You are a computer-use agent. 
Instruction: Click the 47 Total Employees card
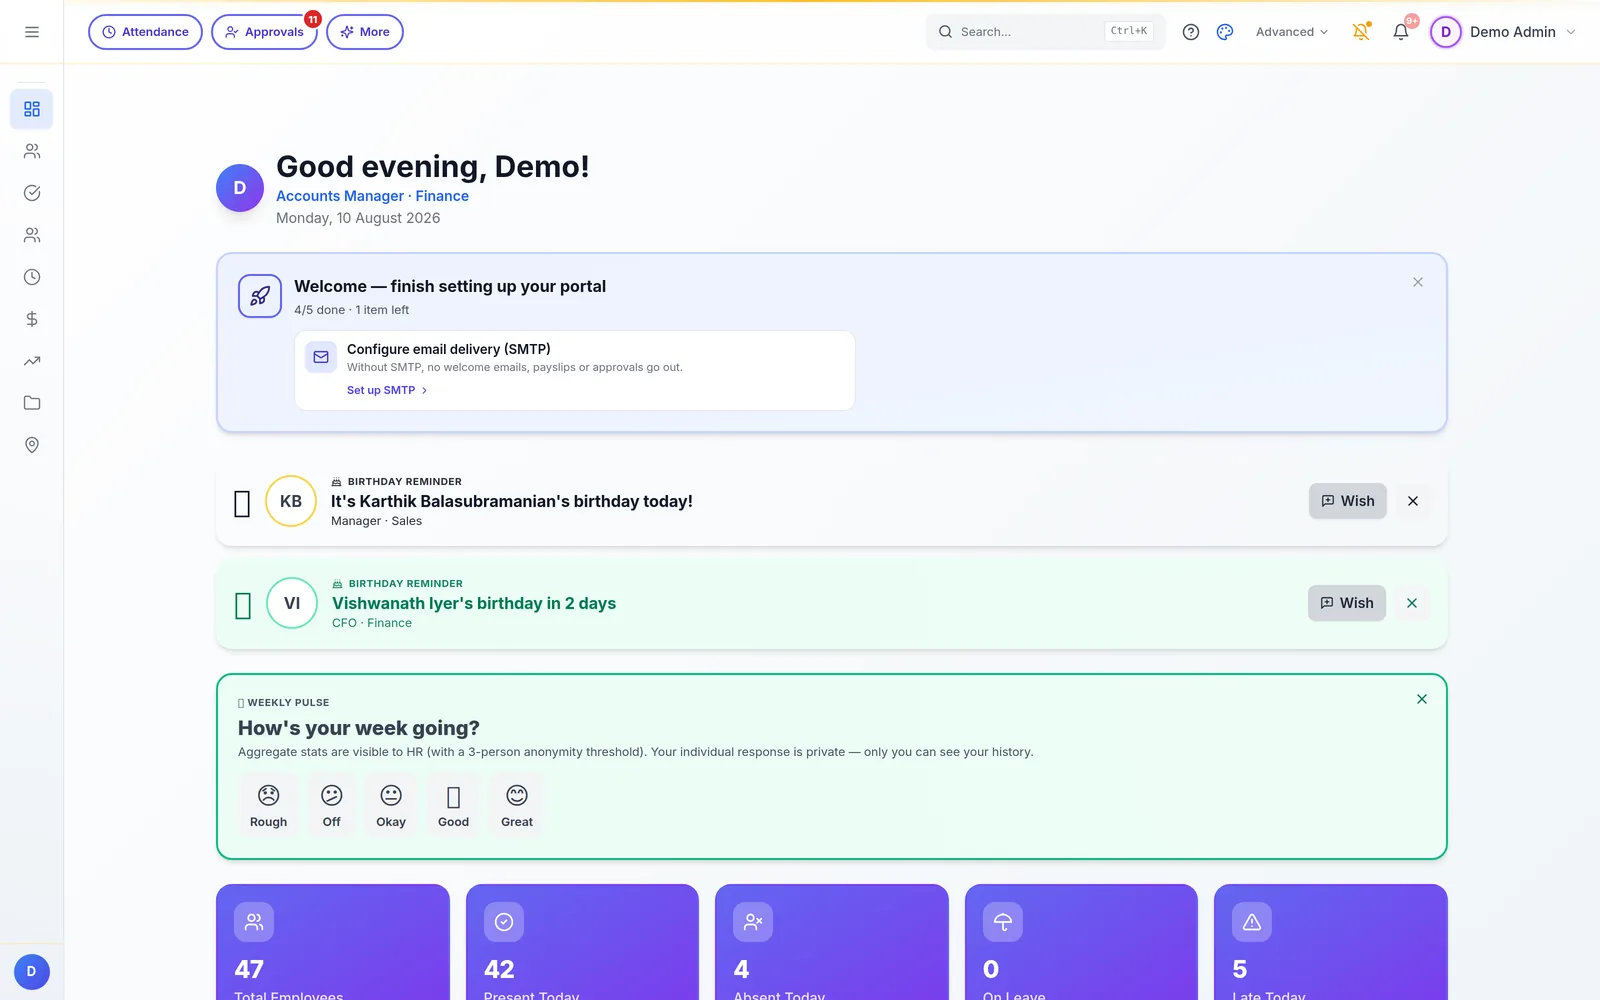(333, 942)
